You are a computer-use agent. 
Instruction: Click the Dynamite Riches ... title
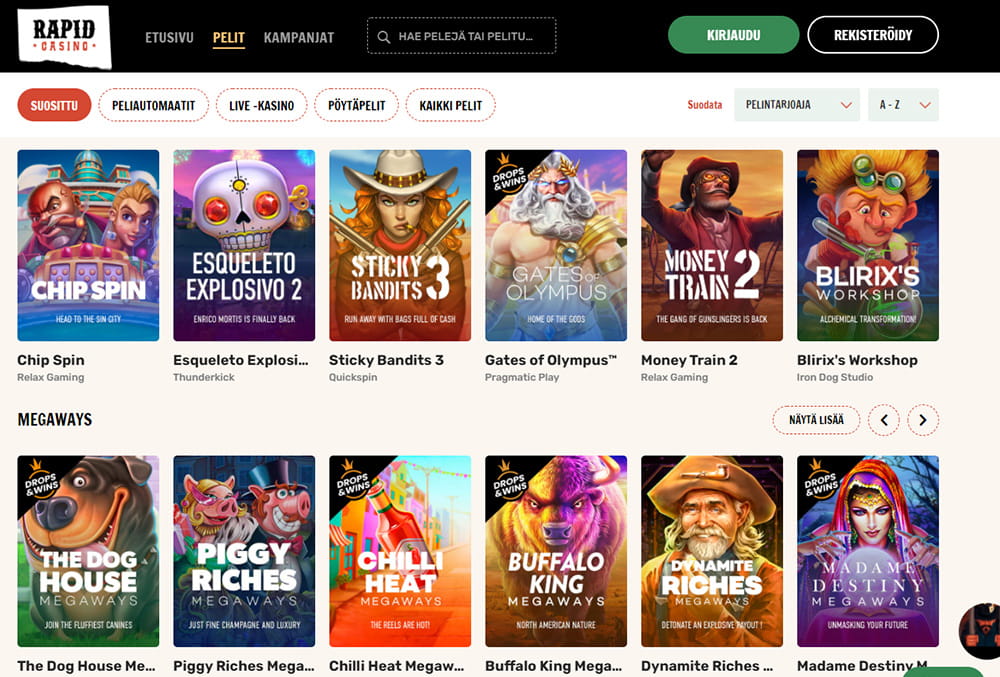[x=707, y=666]
